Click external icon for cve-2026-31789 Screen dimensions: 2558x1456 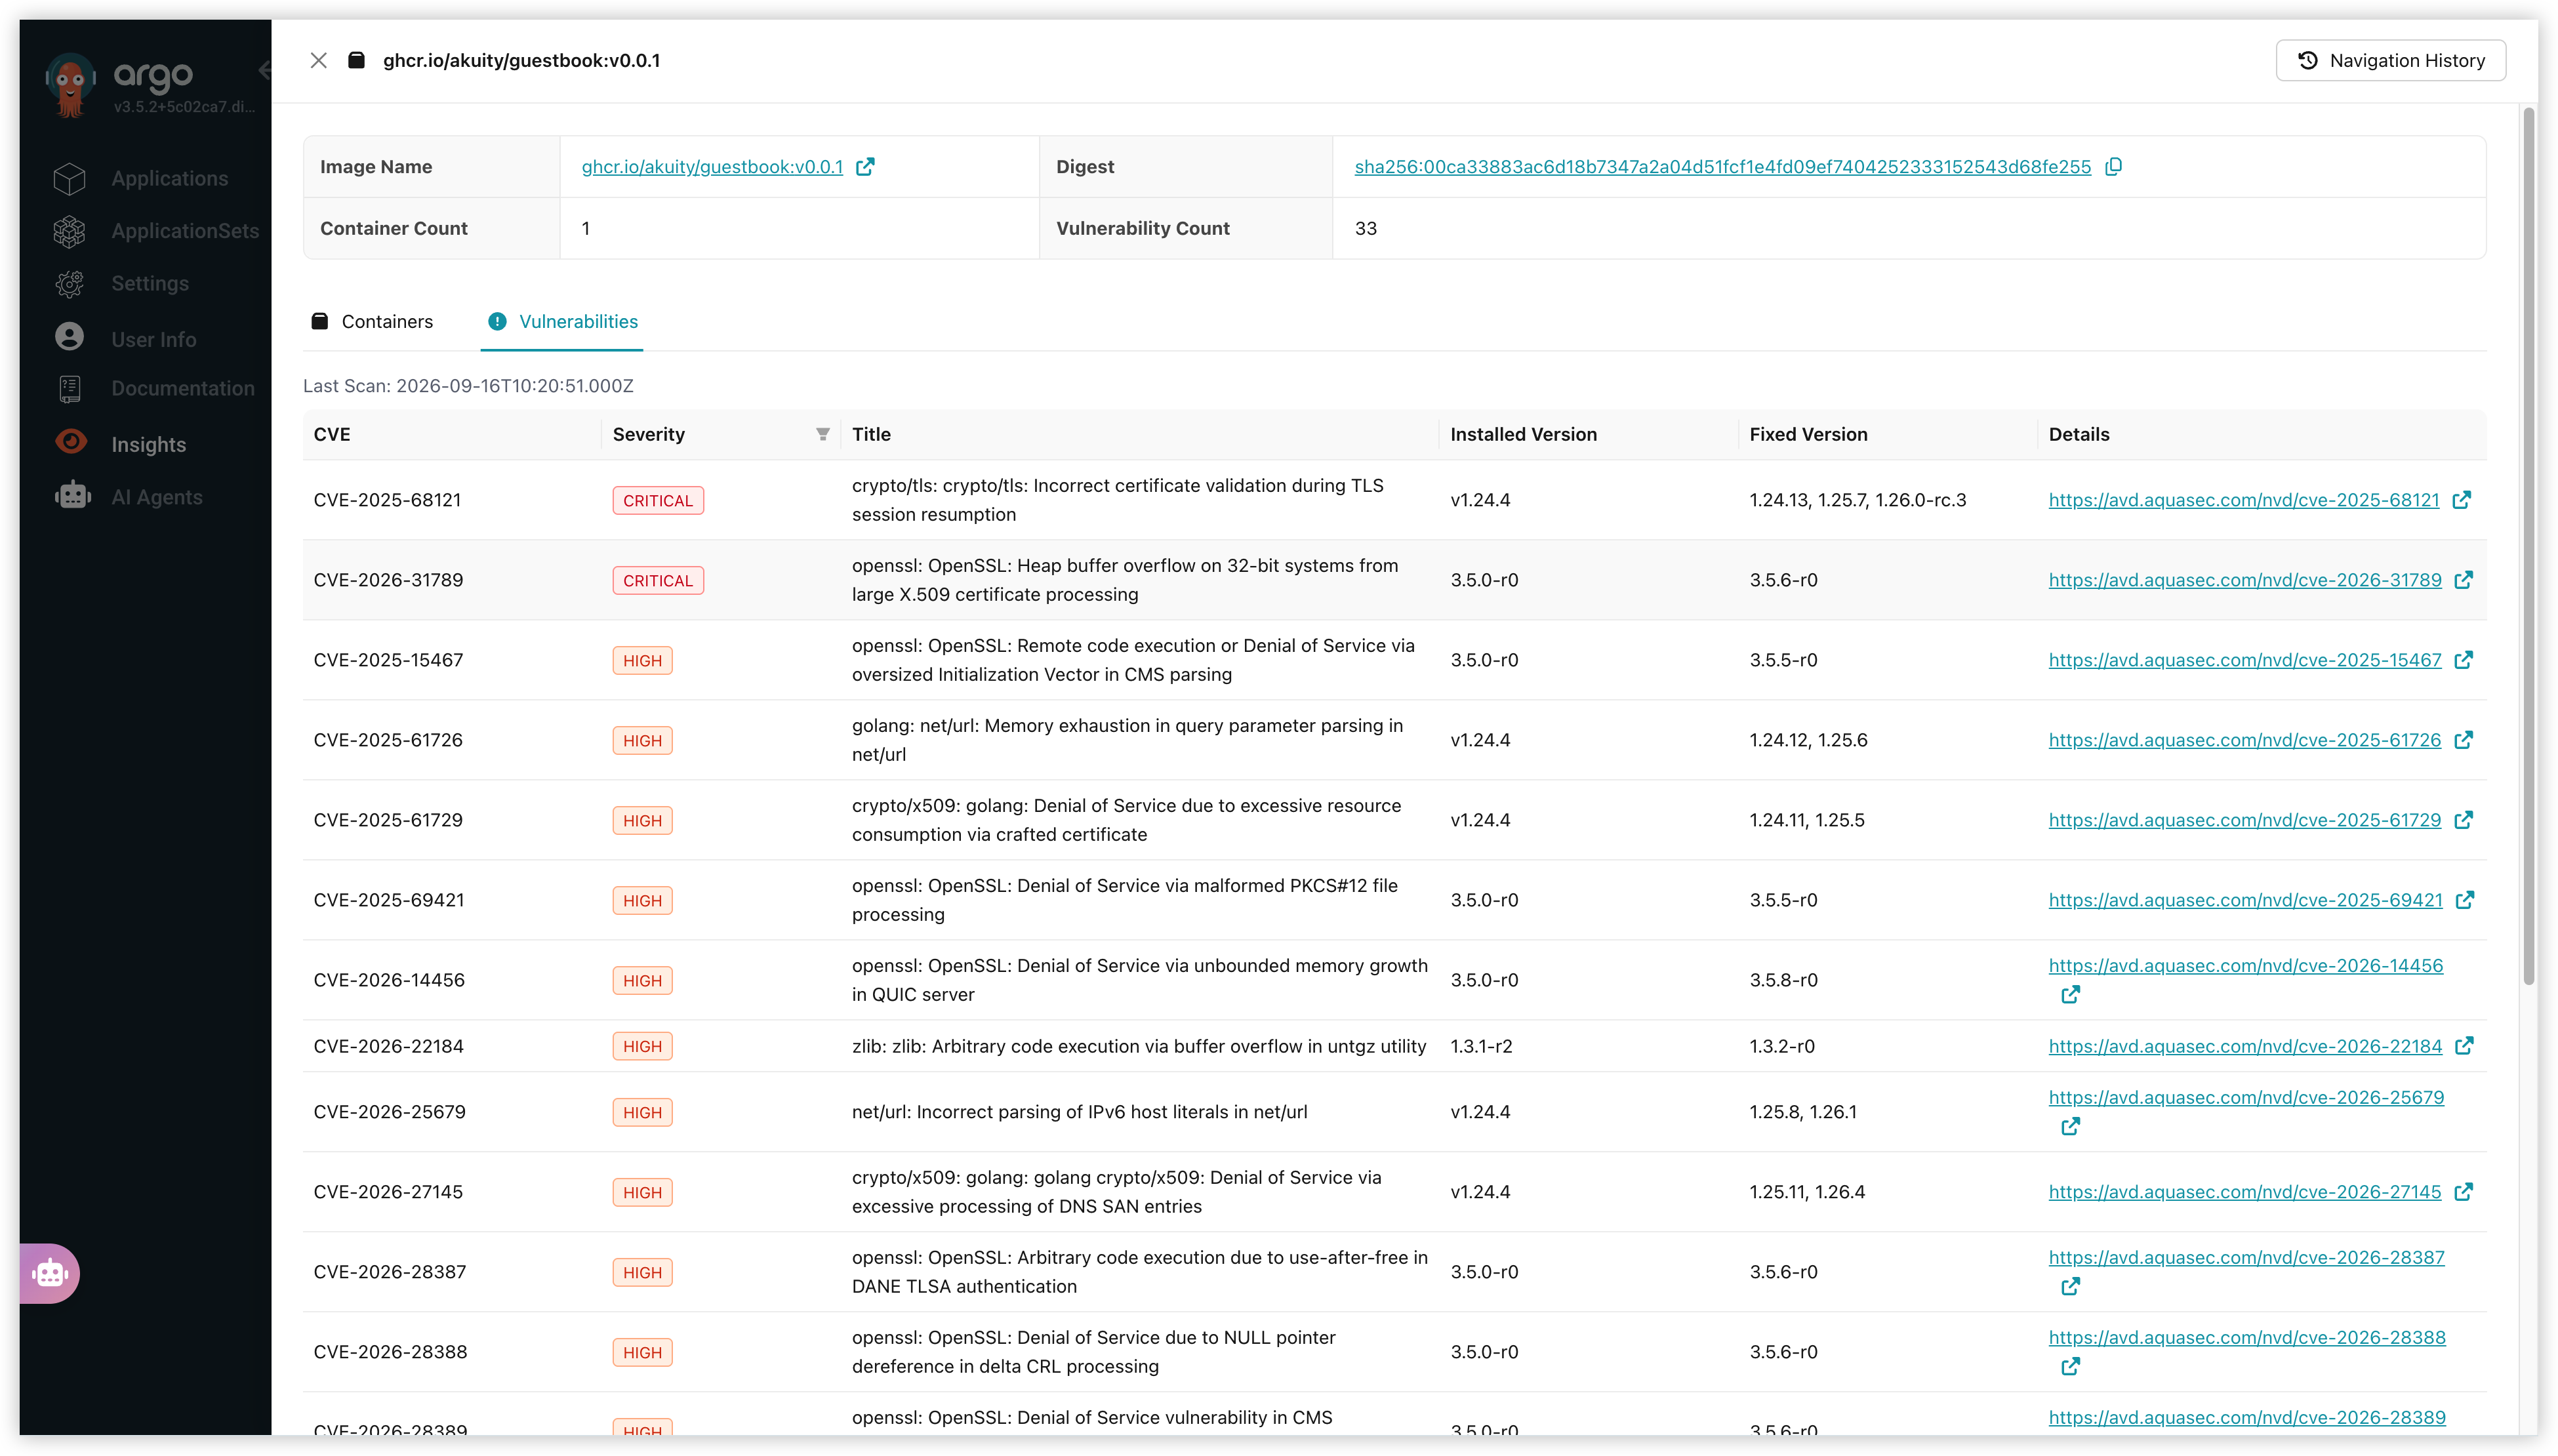click(2463, 580)
